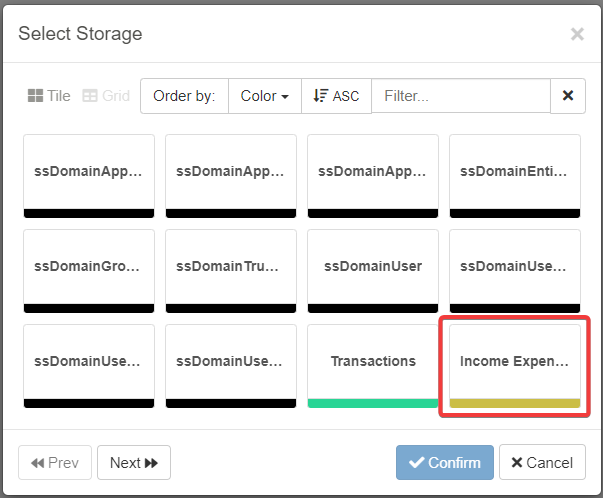Choose the ssDomainUser storage tile

click(x=373, y=266)
